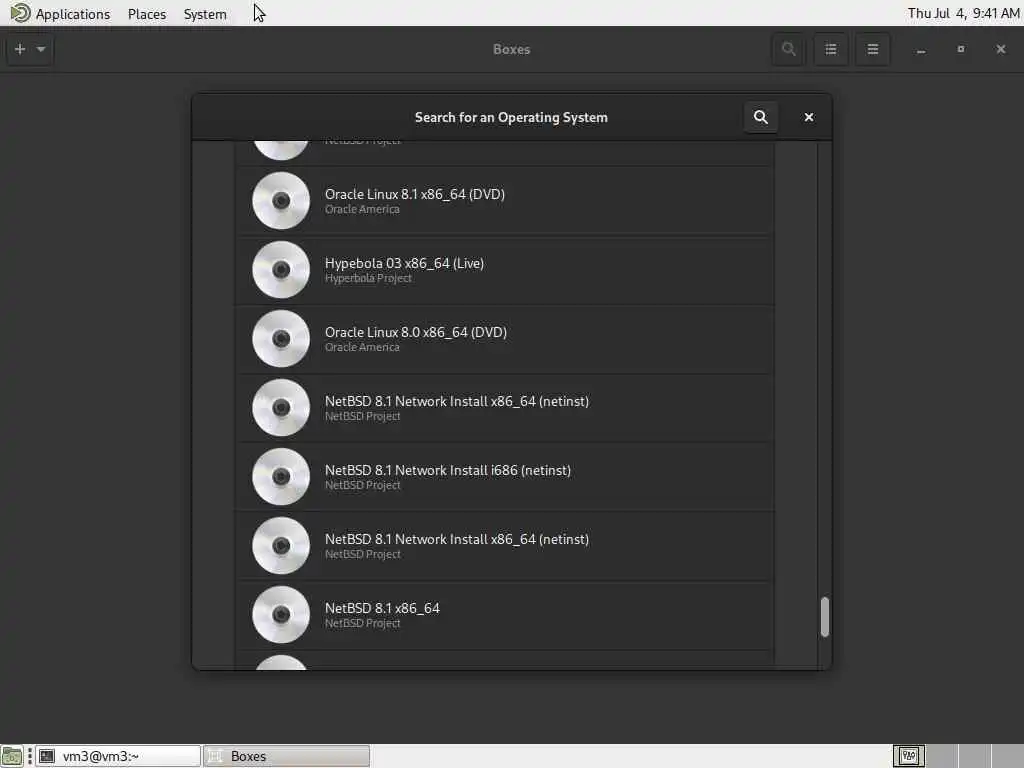This screenshot has height=768, width=1024.
Task: Maximize the Boxes window
Action: pos(961,49)
